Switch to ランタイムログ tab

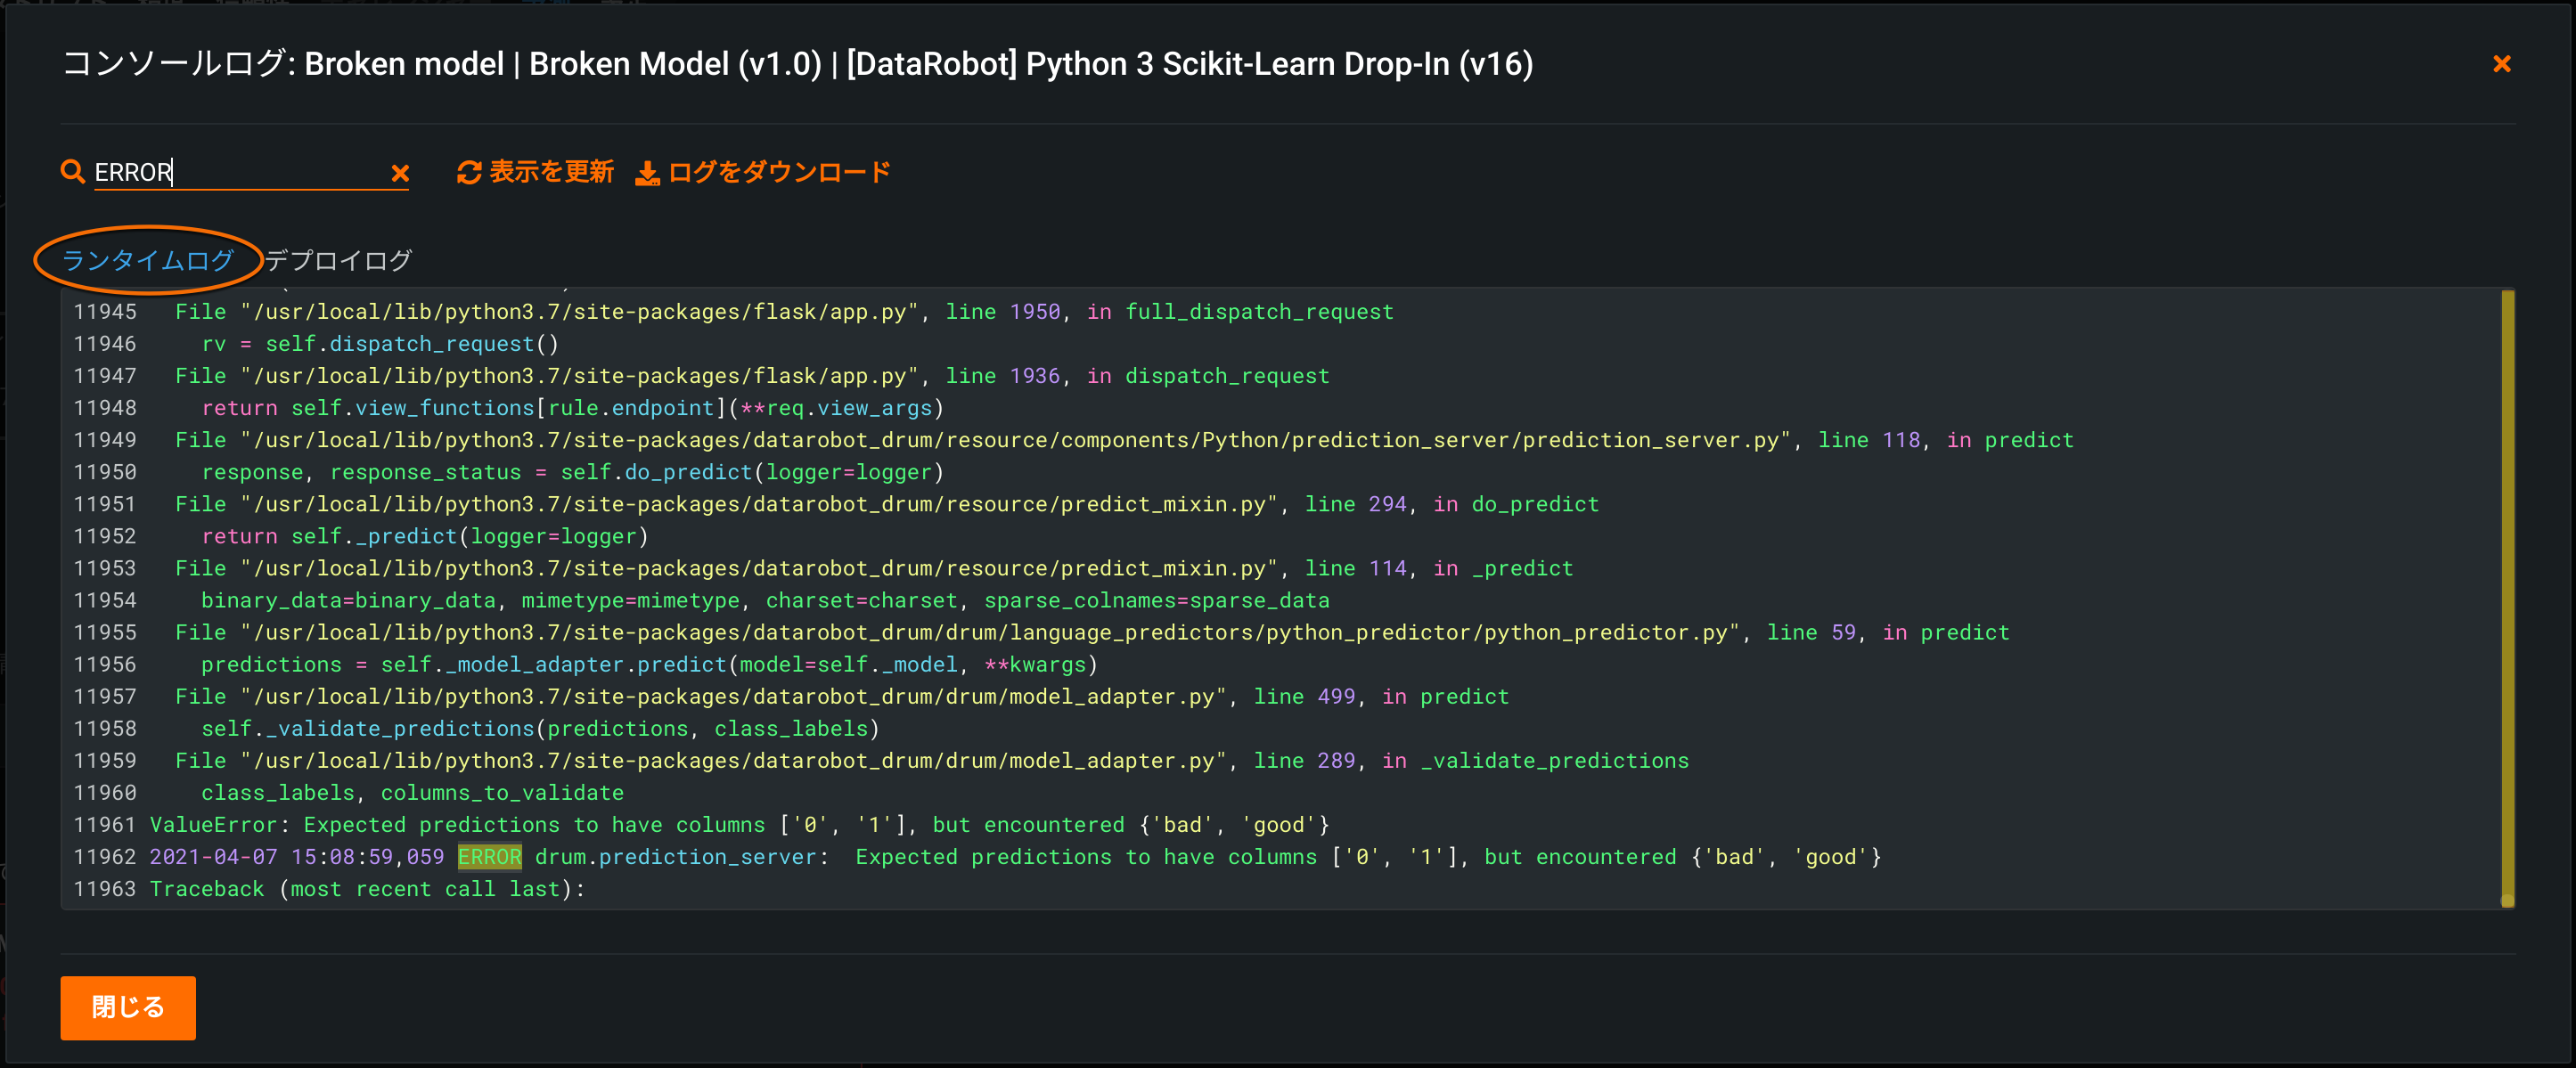[x=148, y=260]
